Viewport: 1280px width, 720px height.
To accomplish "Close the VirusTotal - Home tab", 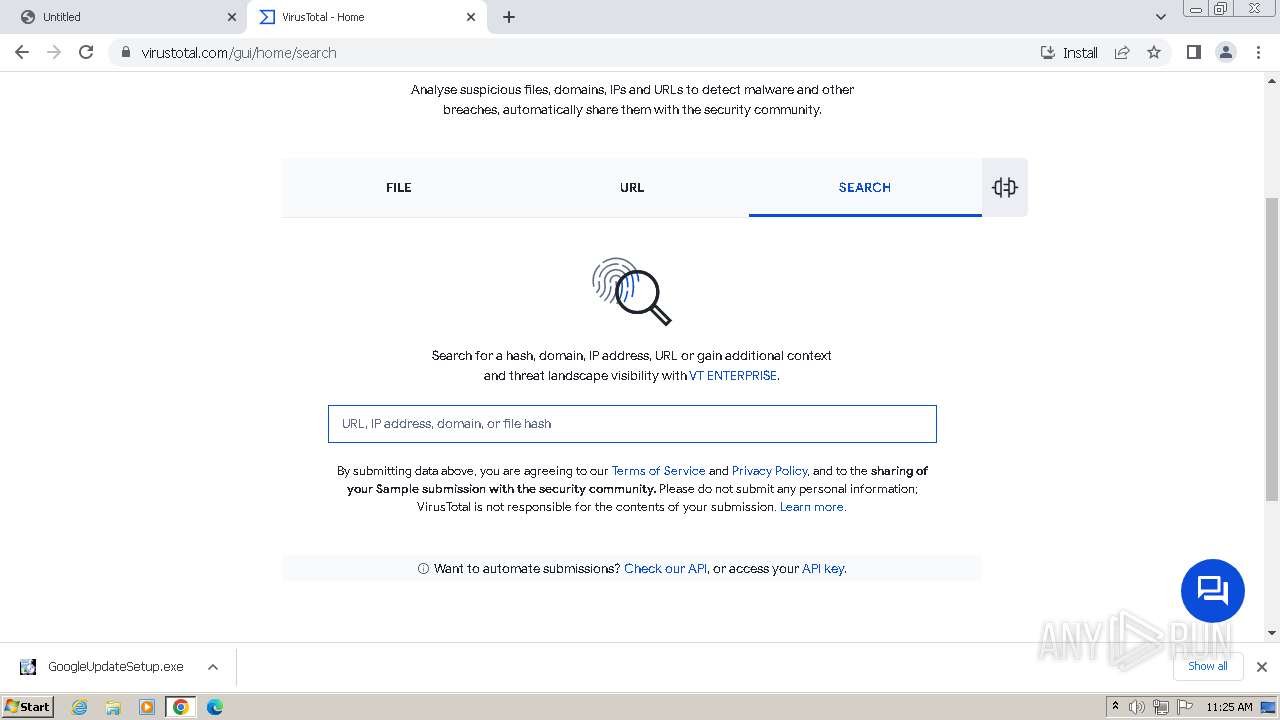I will [471, 17].
